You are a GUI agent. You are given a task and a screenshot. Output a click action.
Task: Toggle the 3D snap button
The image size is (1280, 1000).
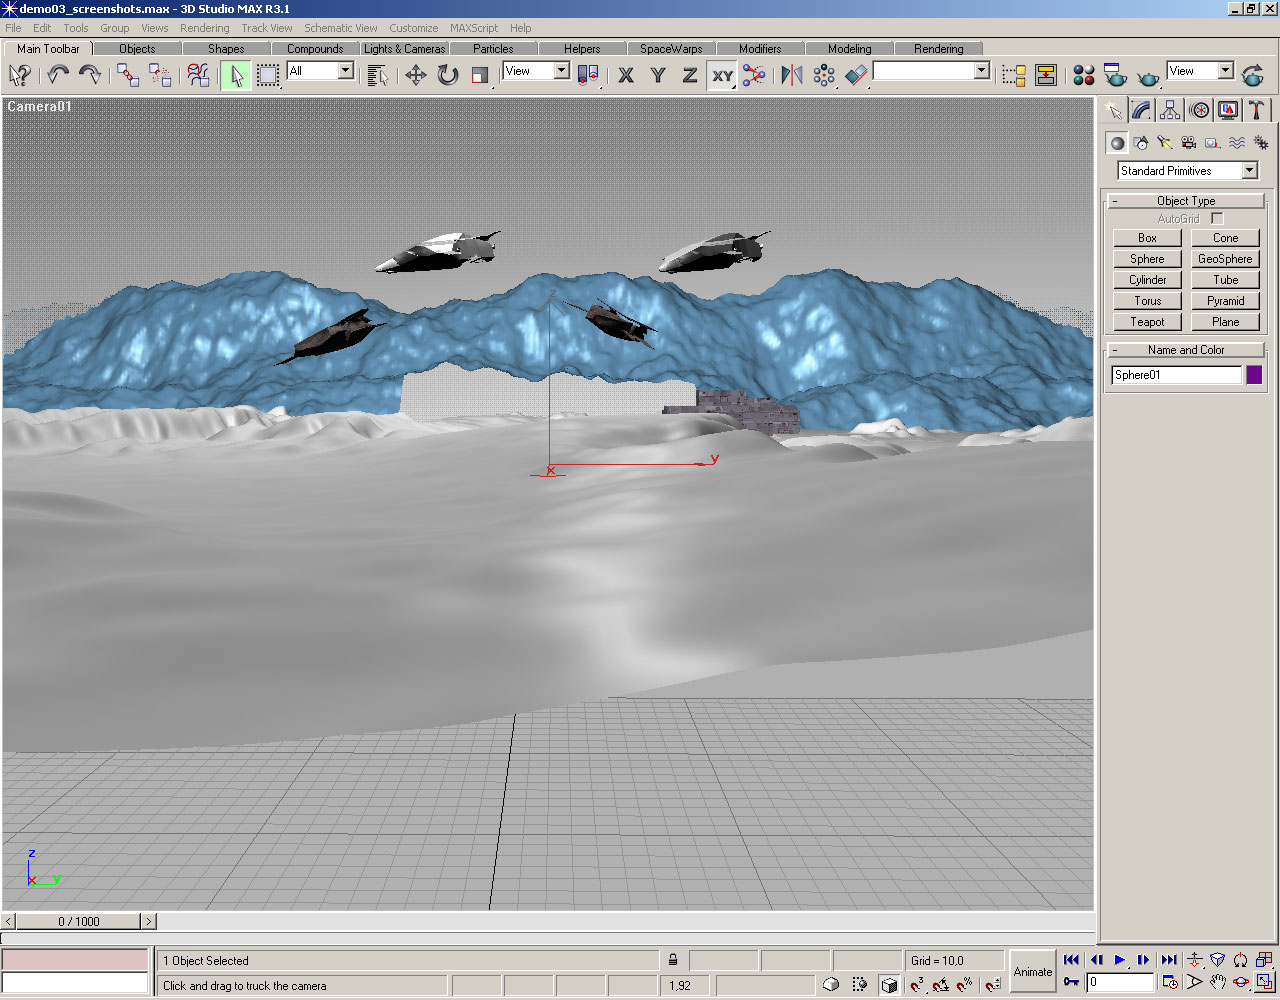tap(917, 985)
